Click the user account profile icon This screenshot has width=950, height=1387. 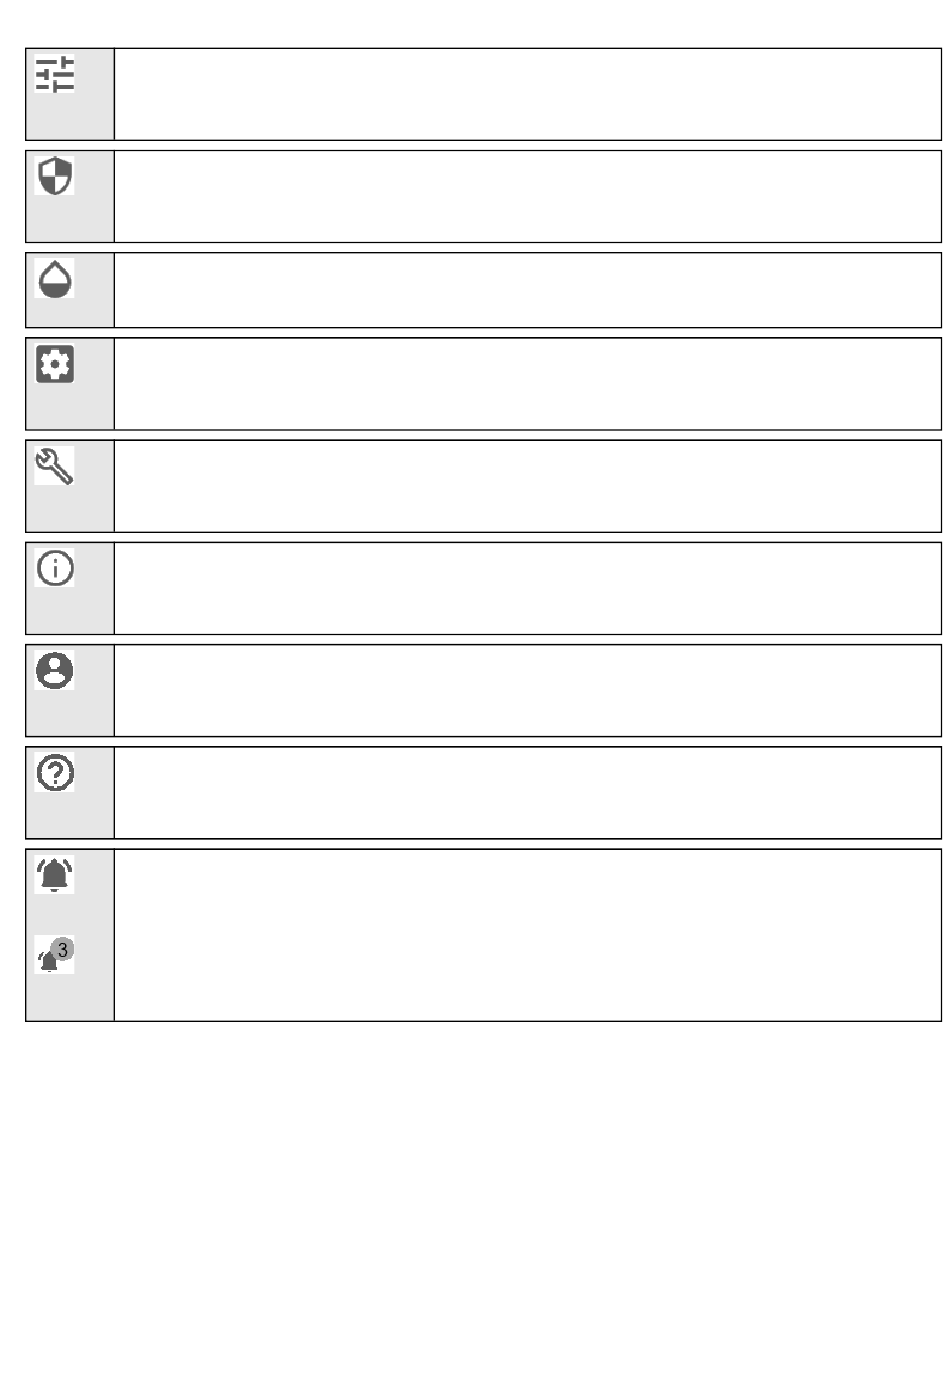pos(55,670)
